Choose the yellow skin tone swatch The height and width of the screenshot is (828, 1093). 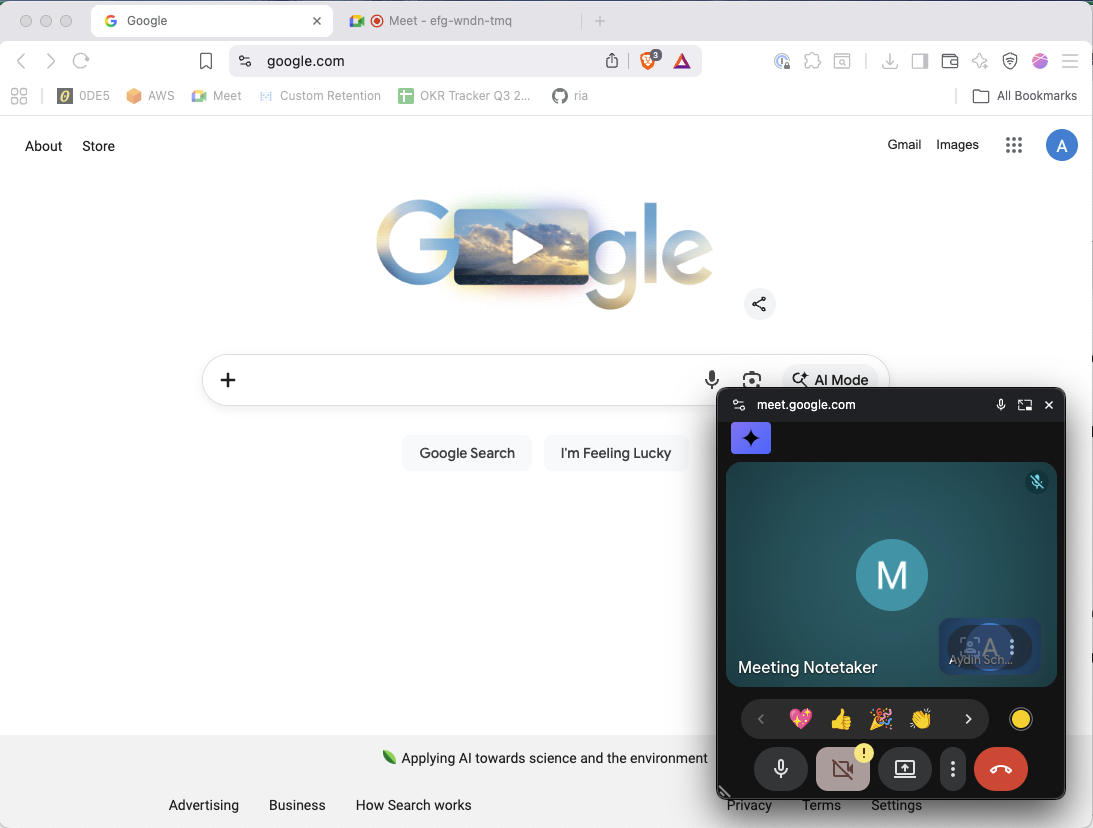(1021, 719)
